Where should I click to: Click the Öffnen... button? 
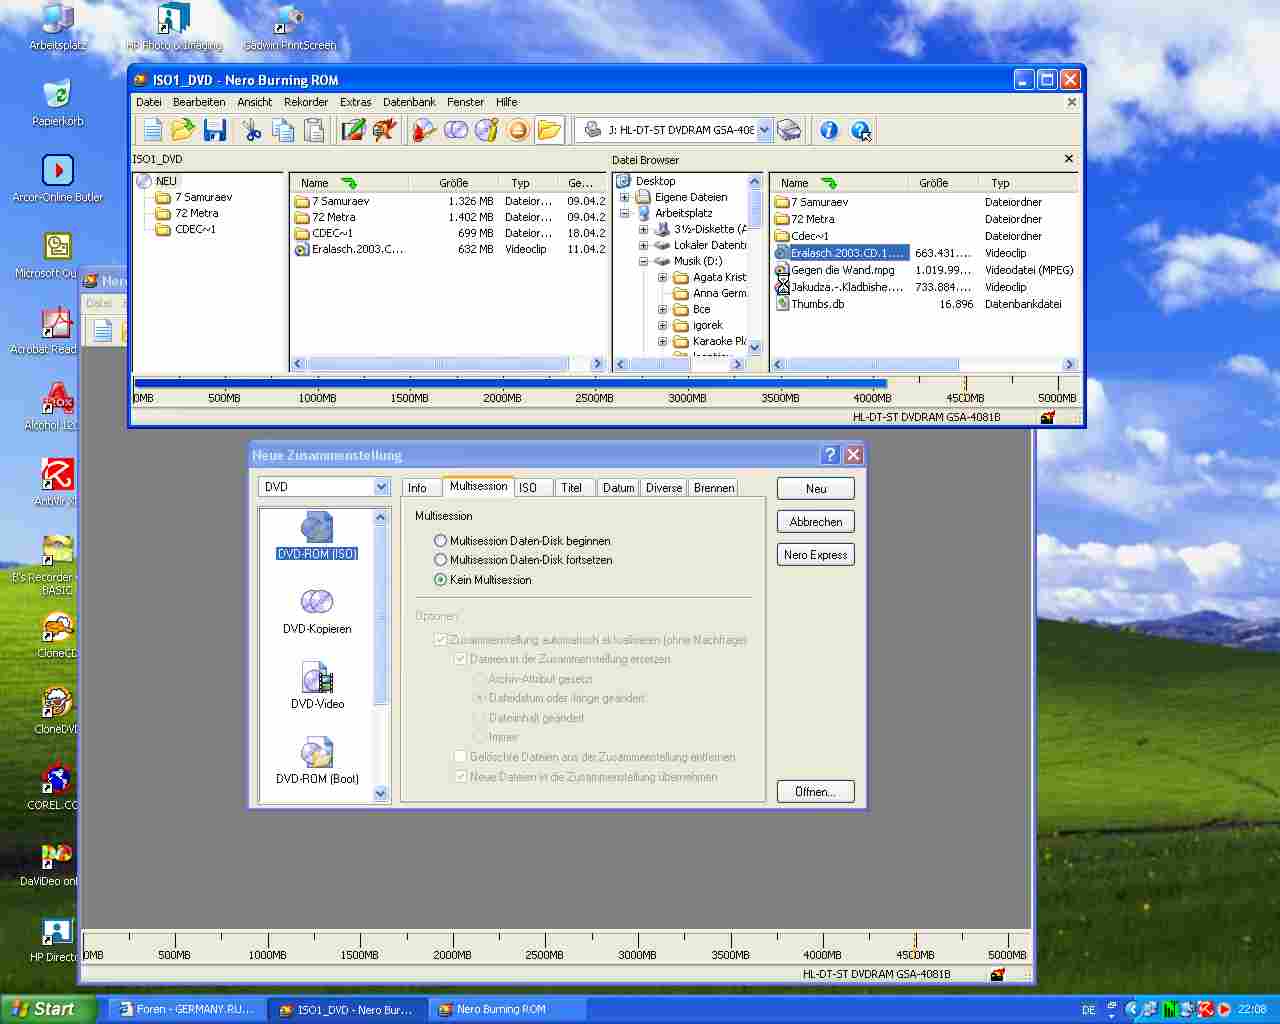[816, 792]
